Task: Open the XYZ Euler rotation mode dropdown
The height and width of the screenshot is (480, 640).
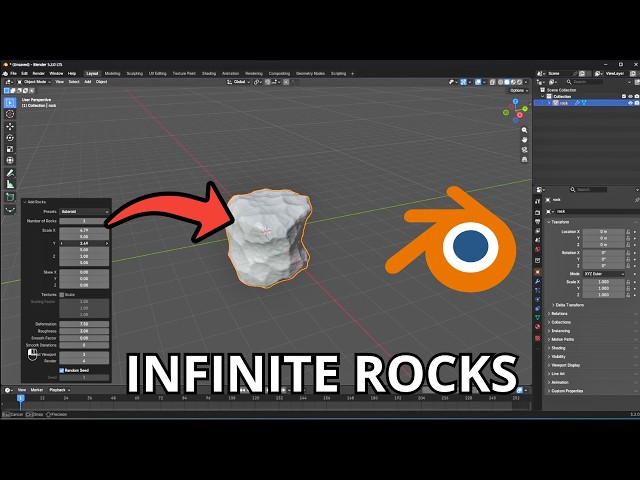Action: (x=604, y=274)
